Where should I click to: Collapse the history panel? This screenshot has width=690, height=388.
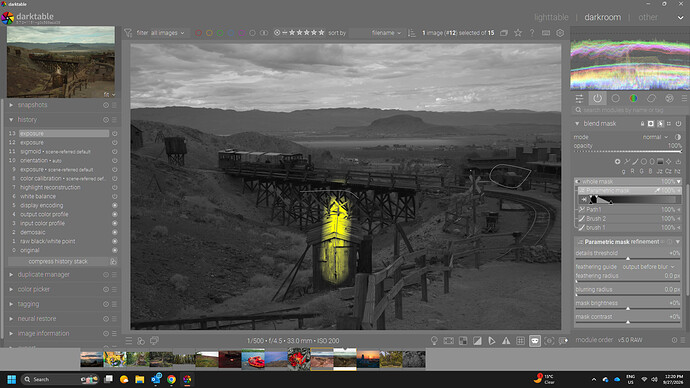(x=11, y=120)
